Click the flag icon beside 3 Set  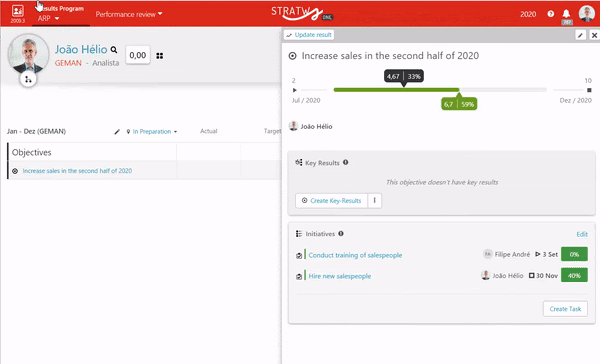click(x=538, y=254)
